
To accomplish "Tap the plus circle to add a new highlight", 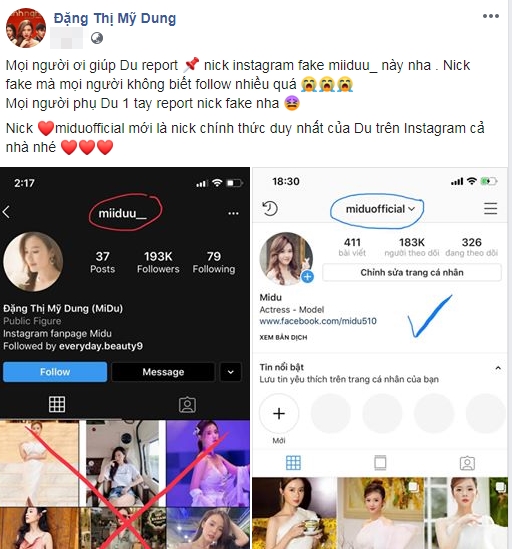I will pos(279,414).
